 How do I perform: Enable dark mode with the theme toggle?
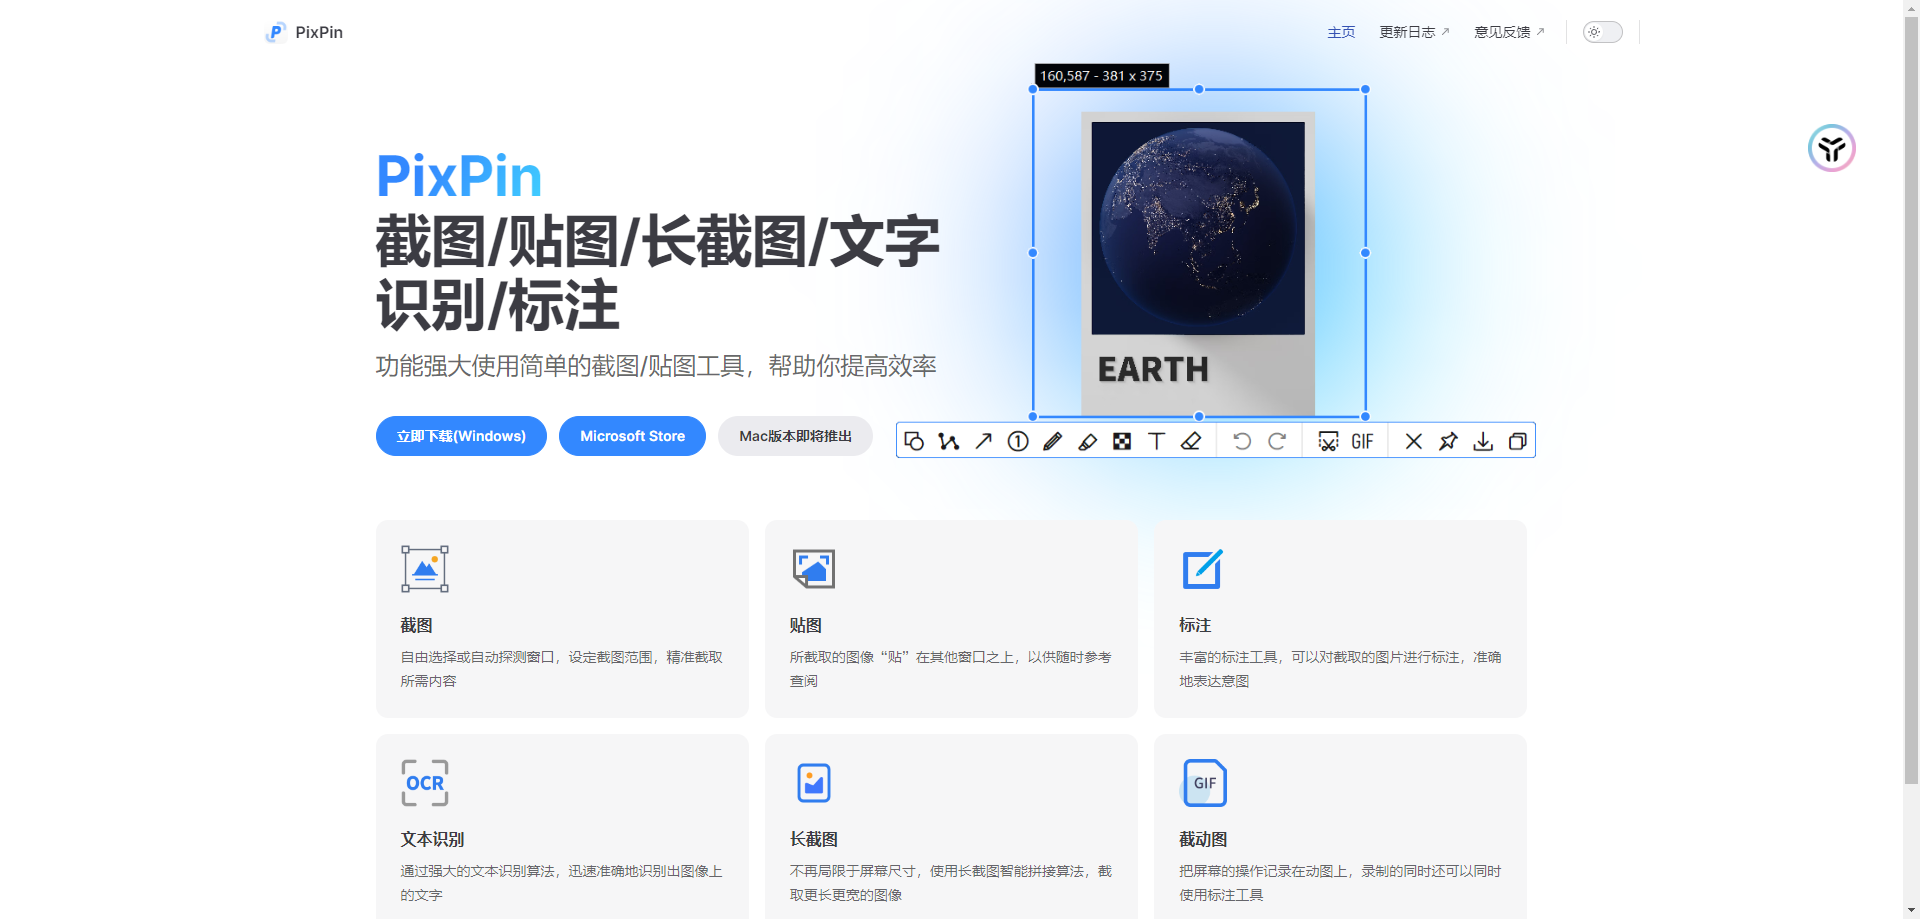click(1601, 31)
